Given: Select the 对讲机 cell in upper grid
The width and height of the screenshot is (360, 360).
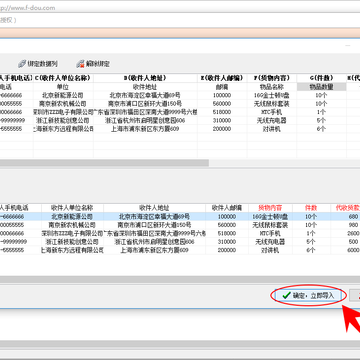Looking at the screenshot, I should click(272, 129).
